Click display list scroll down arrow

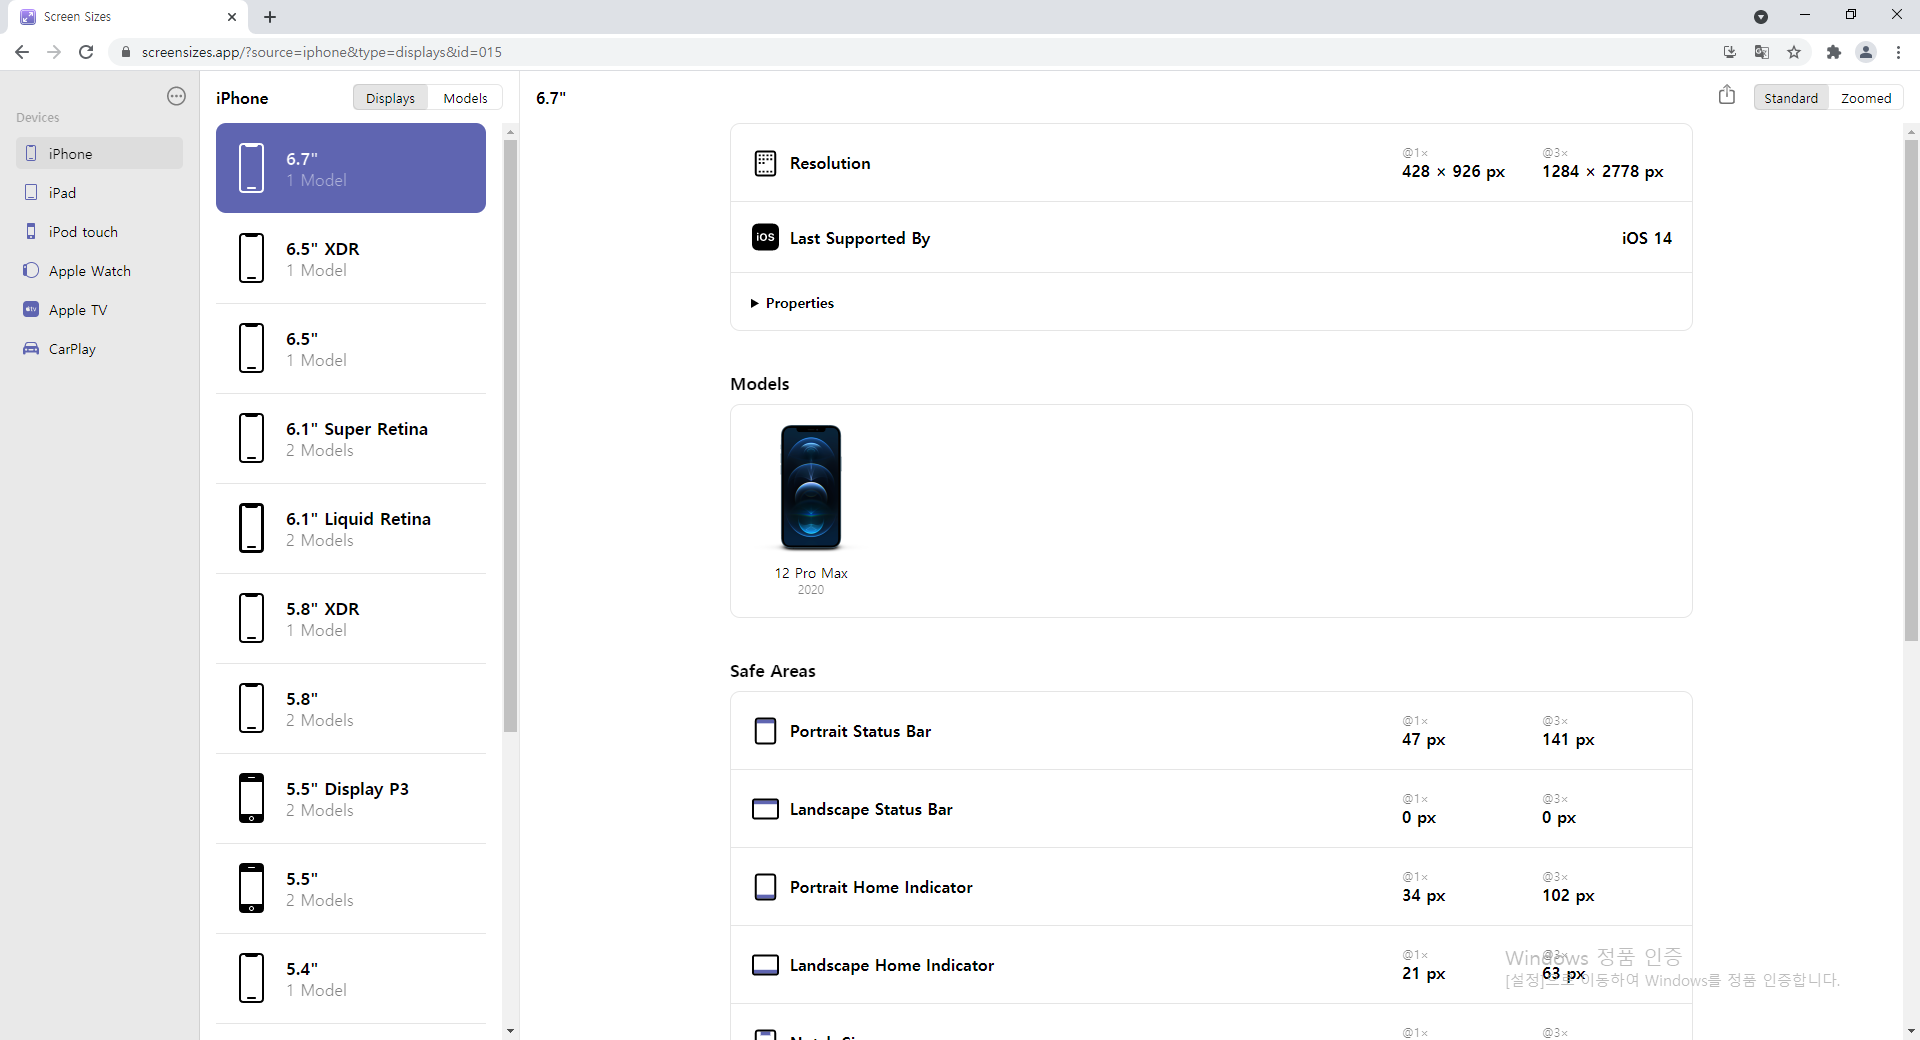(x=510, y=1031)
